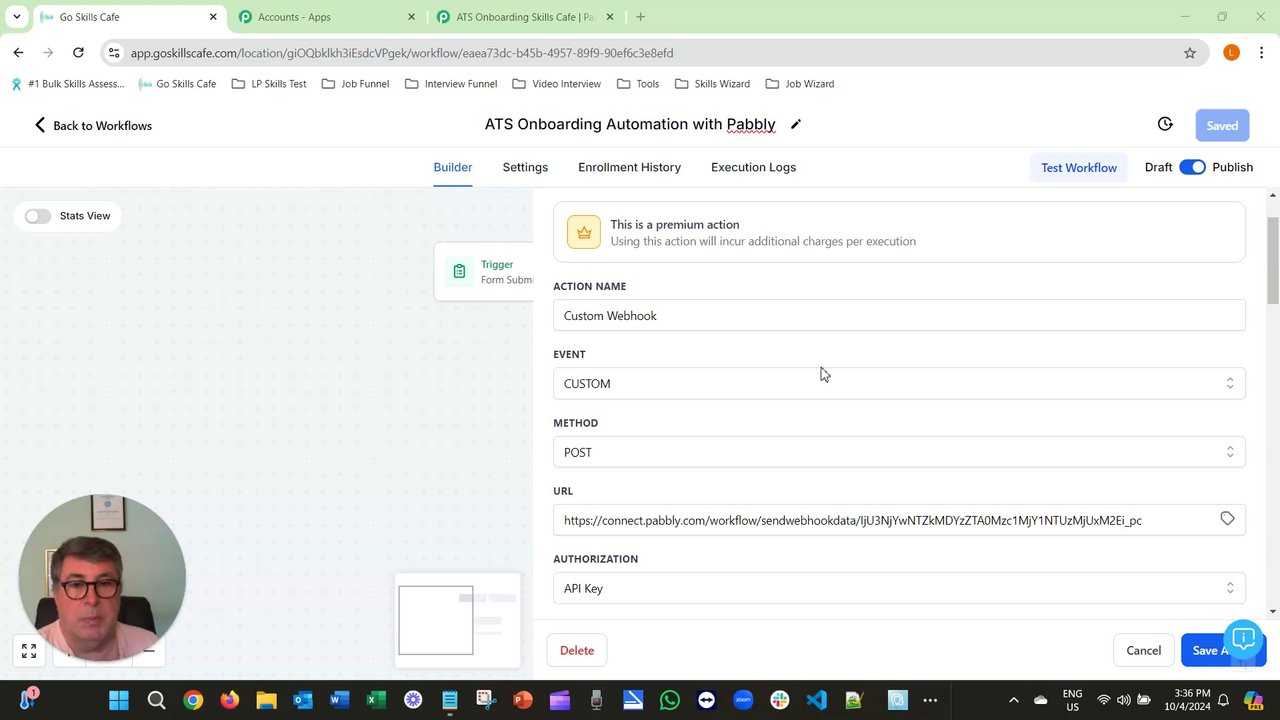
Task: Open the Enrollment History tab
Action: click(629, 167)
